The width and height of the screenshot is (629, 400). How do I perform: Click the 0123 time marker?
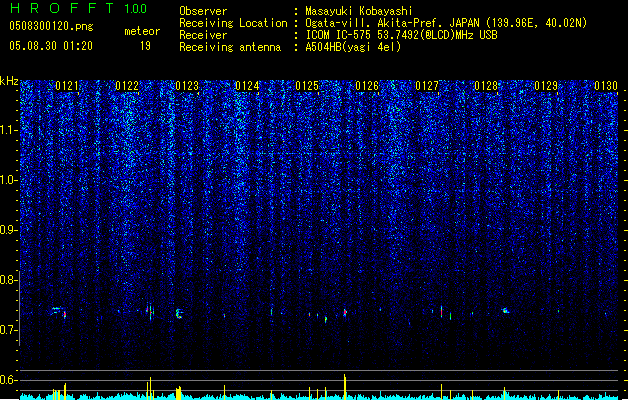(x=187, y=86)
